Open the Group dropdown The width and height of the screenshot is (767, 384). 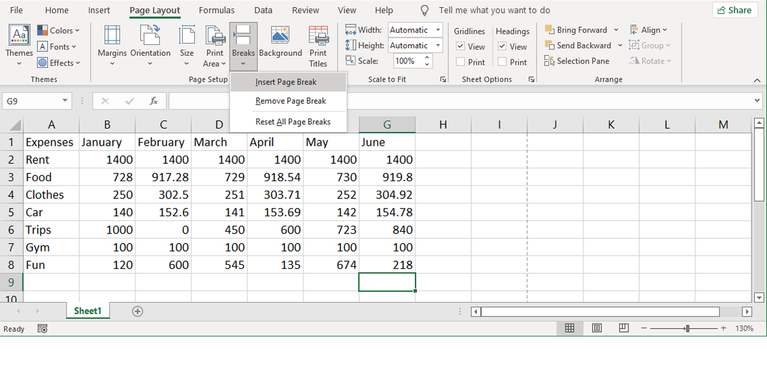click(650, 45)
